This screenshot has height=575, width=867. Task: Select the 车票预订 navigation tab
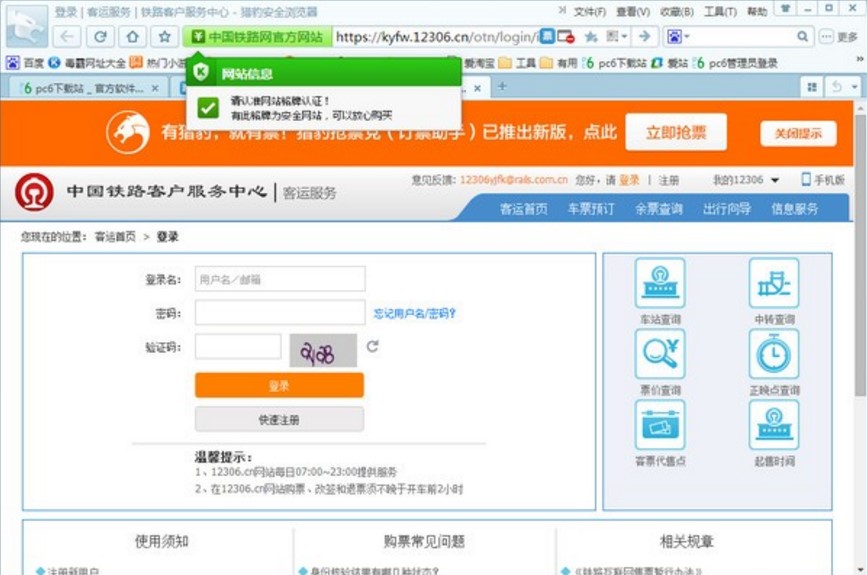[591, 208]
